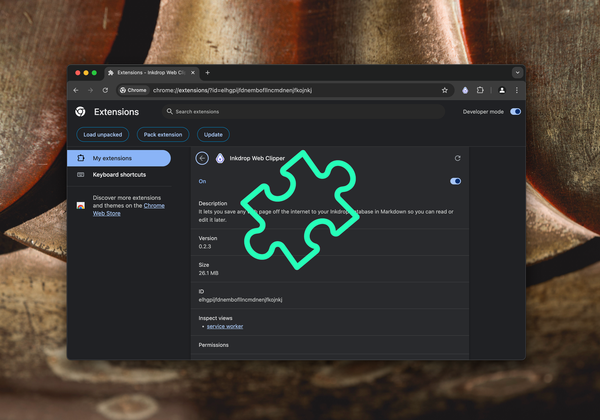600x420 pixels.
Task: Open Keyboard shortcuts in the sidebar
Action: [x=119, y=175]
